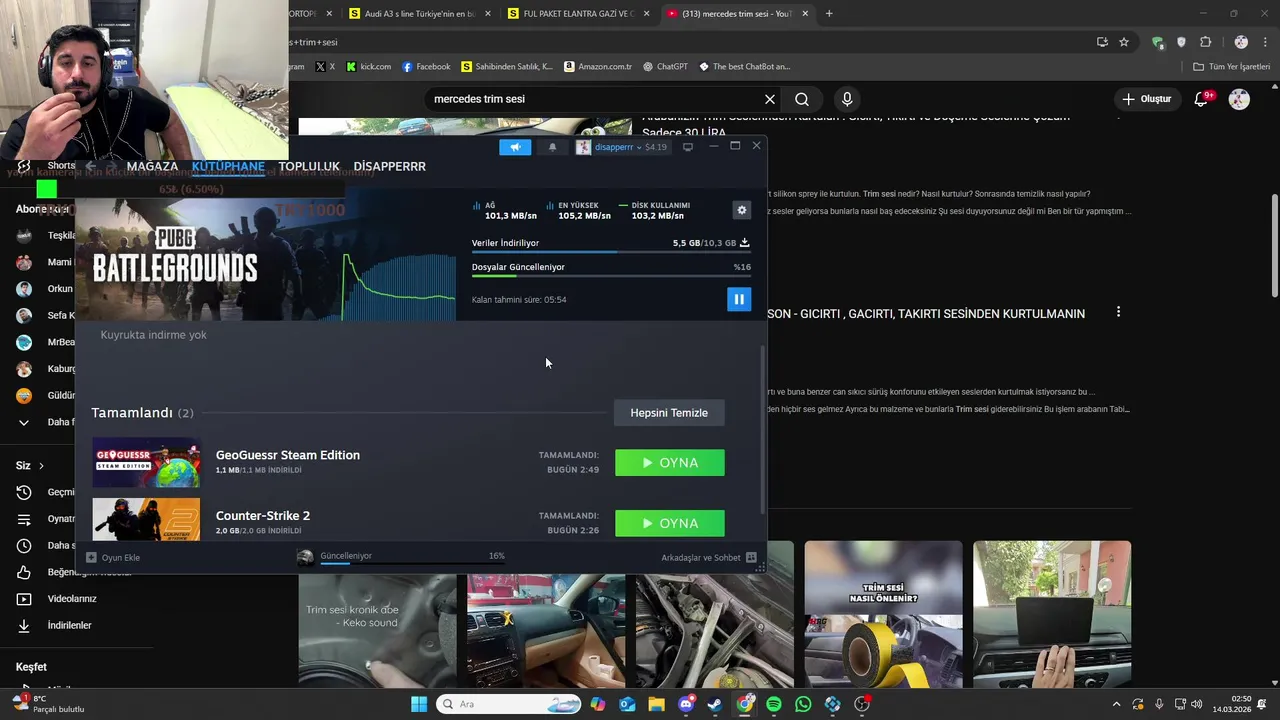Image resolution: width=1280 pixels, height=720 pixels.
Task: Click Dosyalar Güncelleniyor progress bar
Action: (x=611, y=276)
